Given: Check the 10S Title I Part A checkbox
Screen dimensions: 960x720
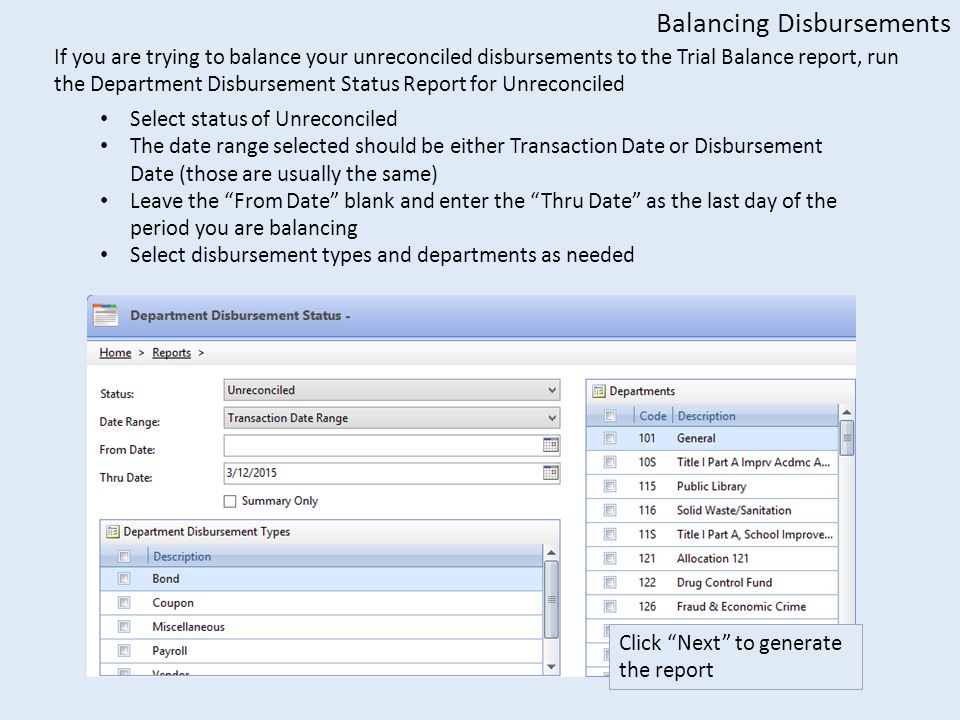Looking at the screenshot, I should 610,462.
